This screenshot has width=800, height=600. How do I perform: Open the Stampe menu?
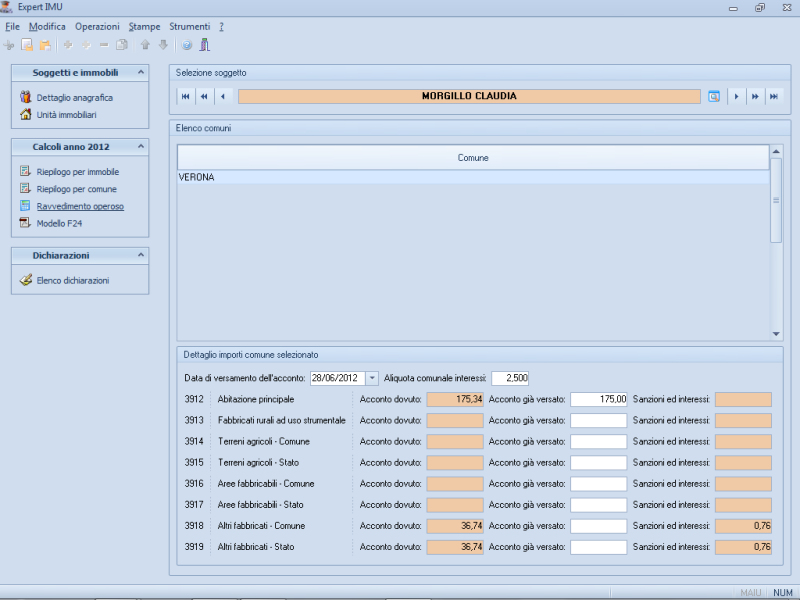tap(144, 26)
